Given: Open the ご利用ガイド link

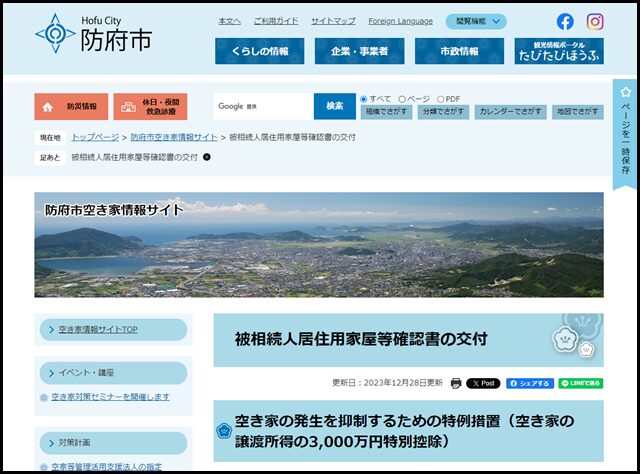Looking at the screenshot, I should point(276,21).
